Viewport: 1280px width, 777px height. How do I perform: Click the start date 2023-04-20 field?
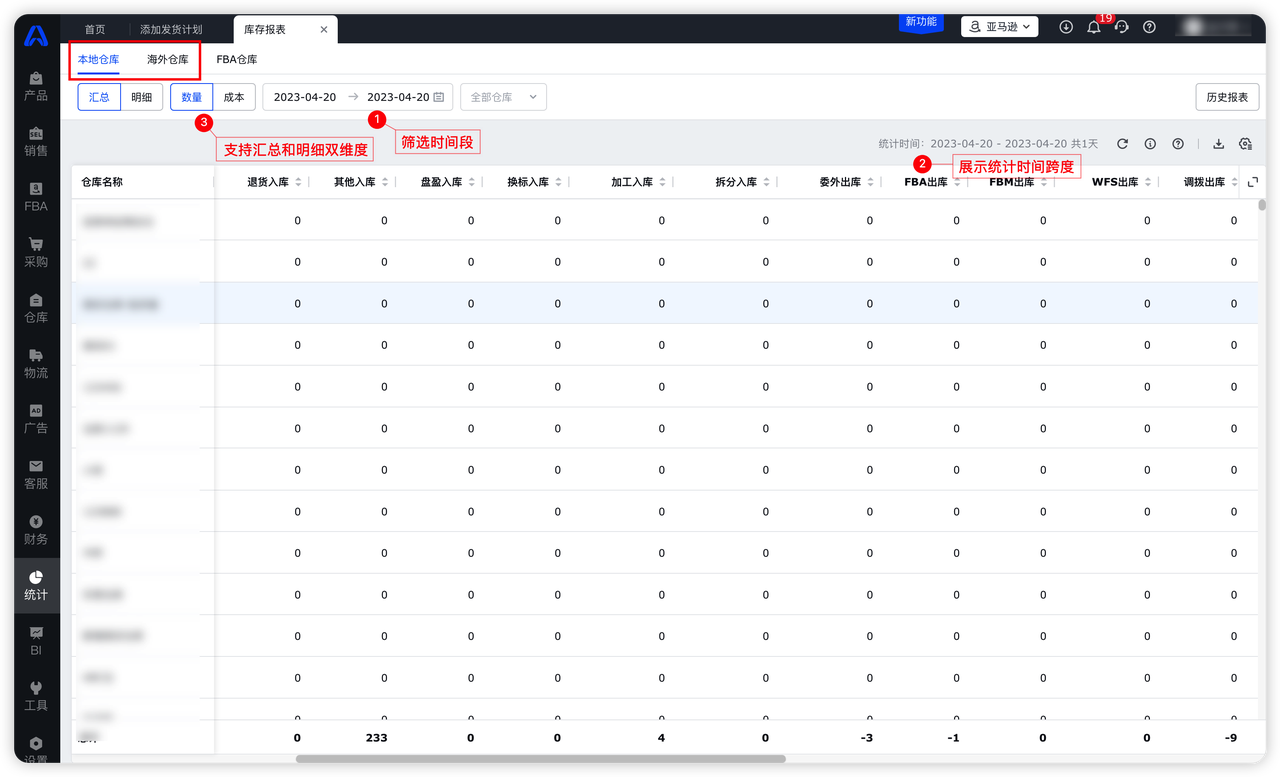click(x=305, y=97)
